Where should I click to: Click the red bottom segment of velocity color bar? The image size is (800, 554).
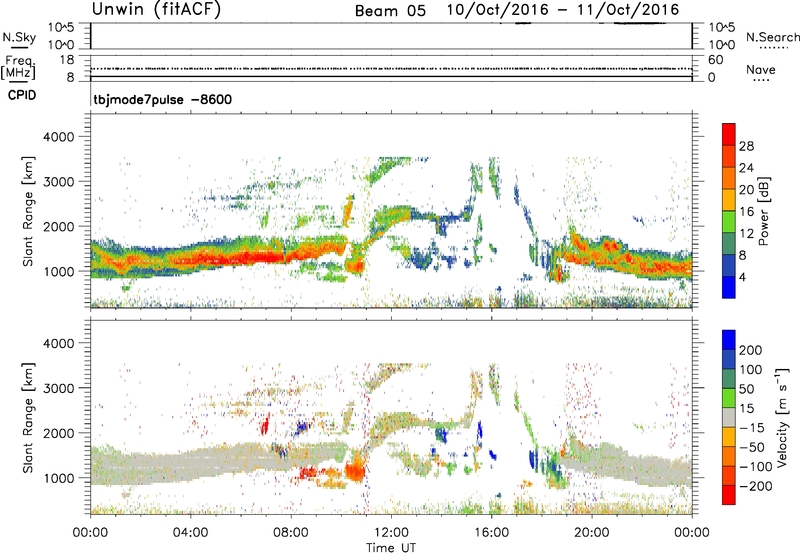(x=729, y=495)
